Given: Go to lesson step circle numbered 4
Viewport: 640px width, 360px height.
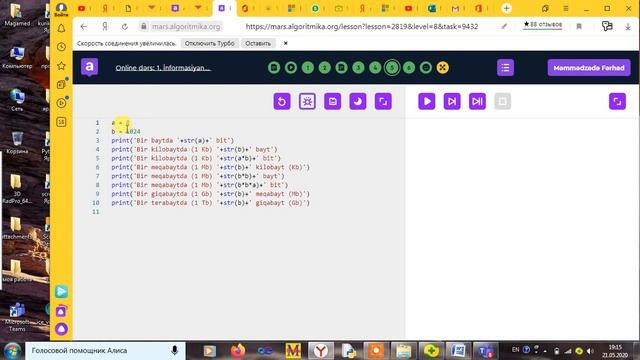Looking at the screenshot, I should (375, 68).
